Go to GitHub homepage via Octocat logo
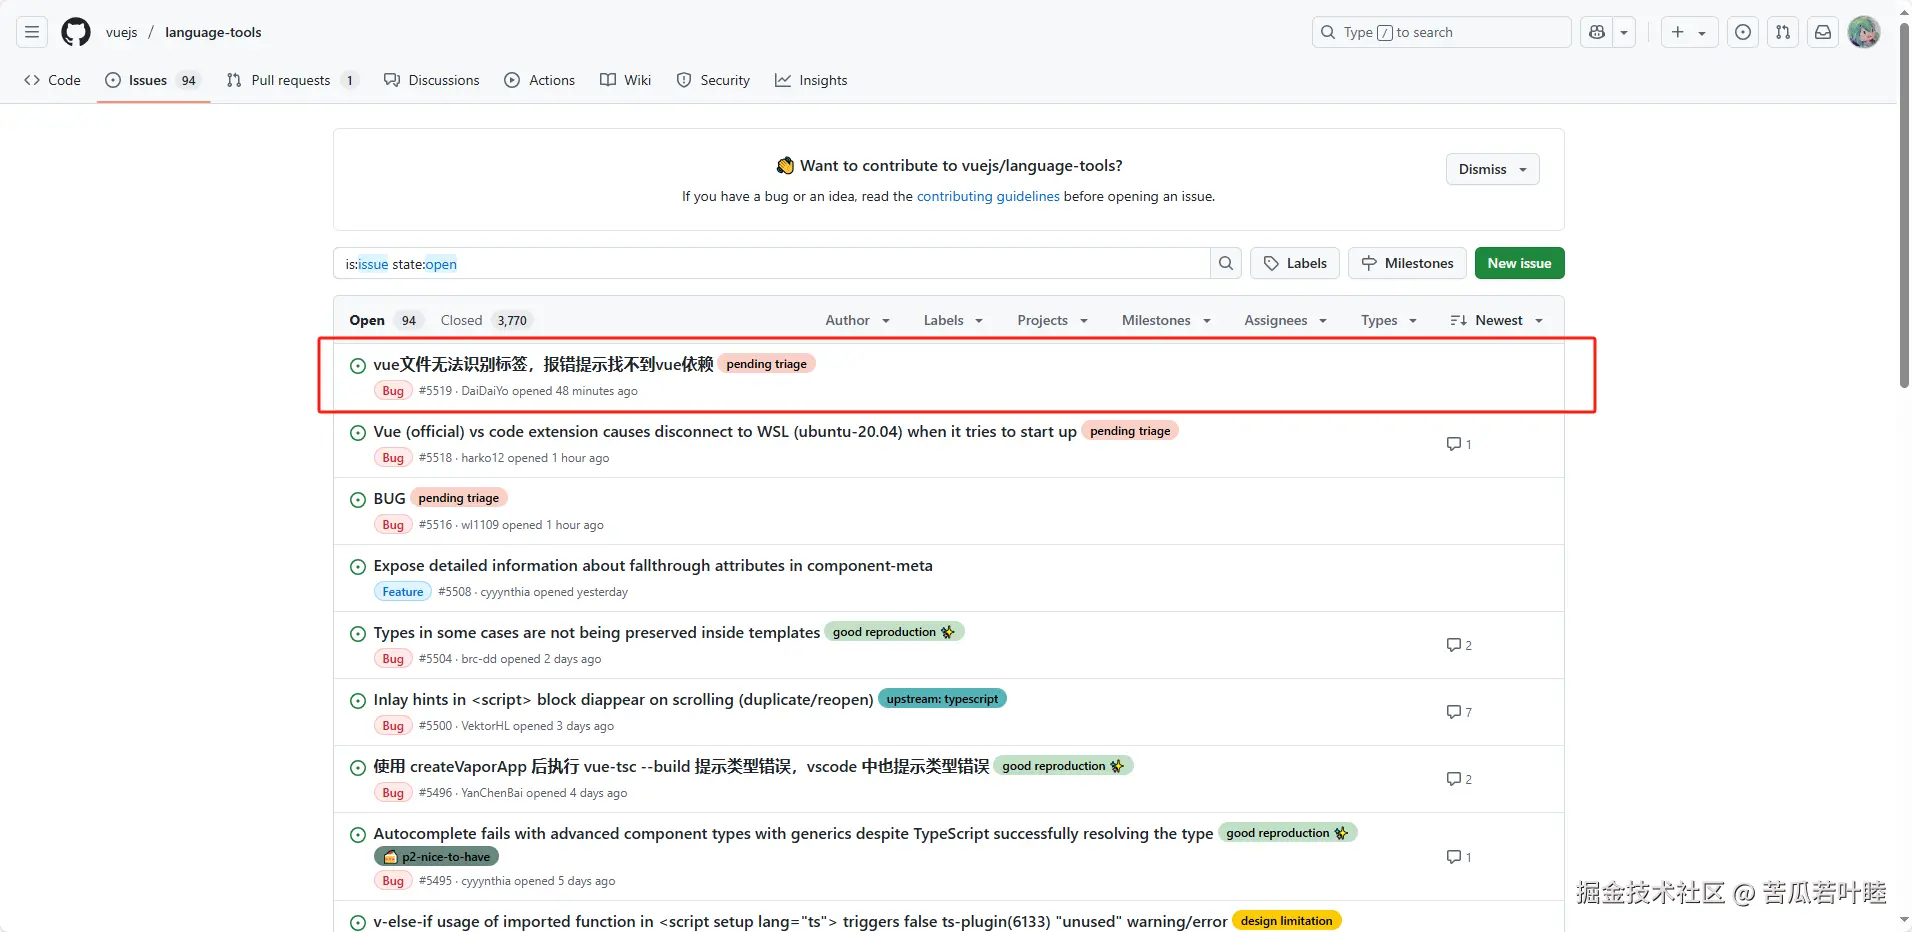This screenshot has width=1912, height=932. pos(76,32)
